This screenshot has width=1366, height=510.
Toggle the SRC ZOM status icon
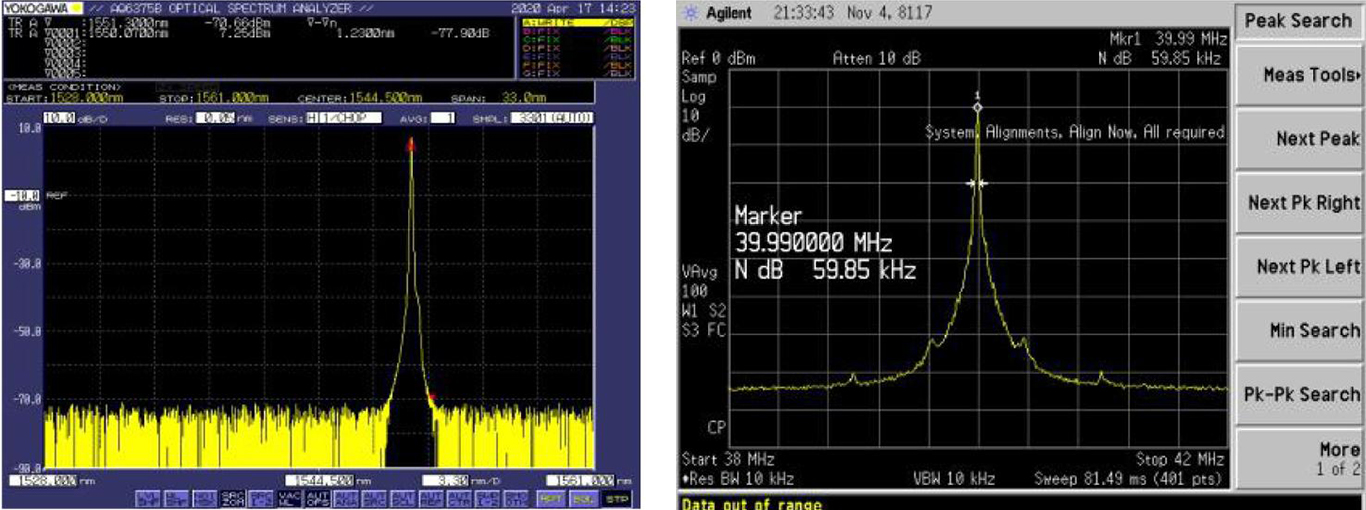coord(233,497)
